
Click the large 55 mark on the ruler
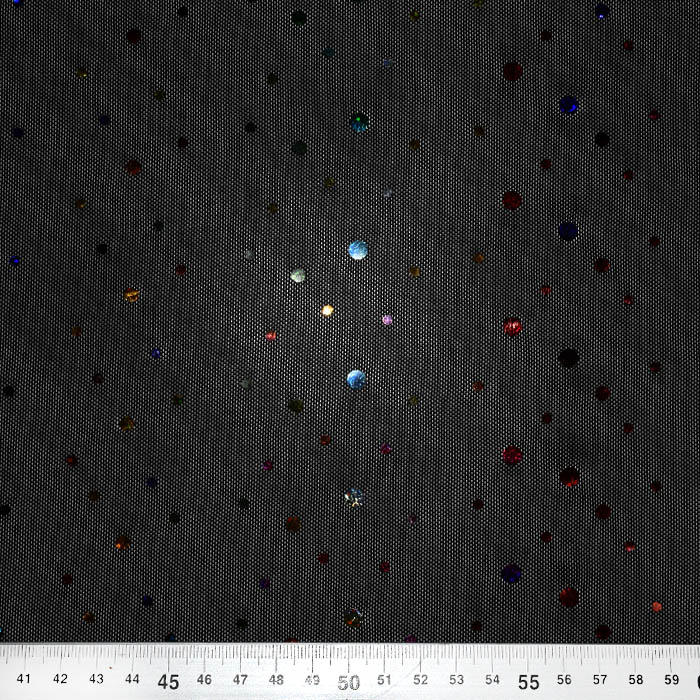coord(528,683)
